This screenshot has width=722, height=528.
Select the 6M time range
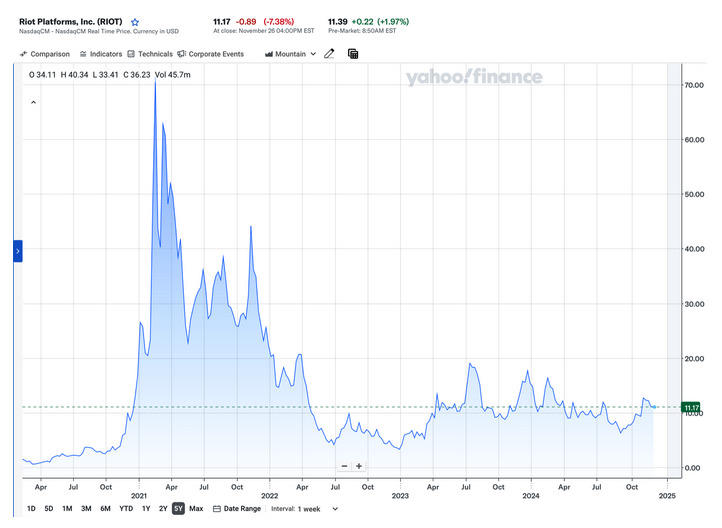click(x=105, y=508)
